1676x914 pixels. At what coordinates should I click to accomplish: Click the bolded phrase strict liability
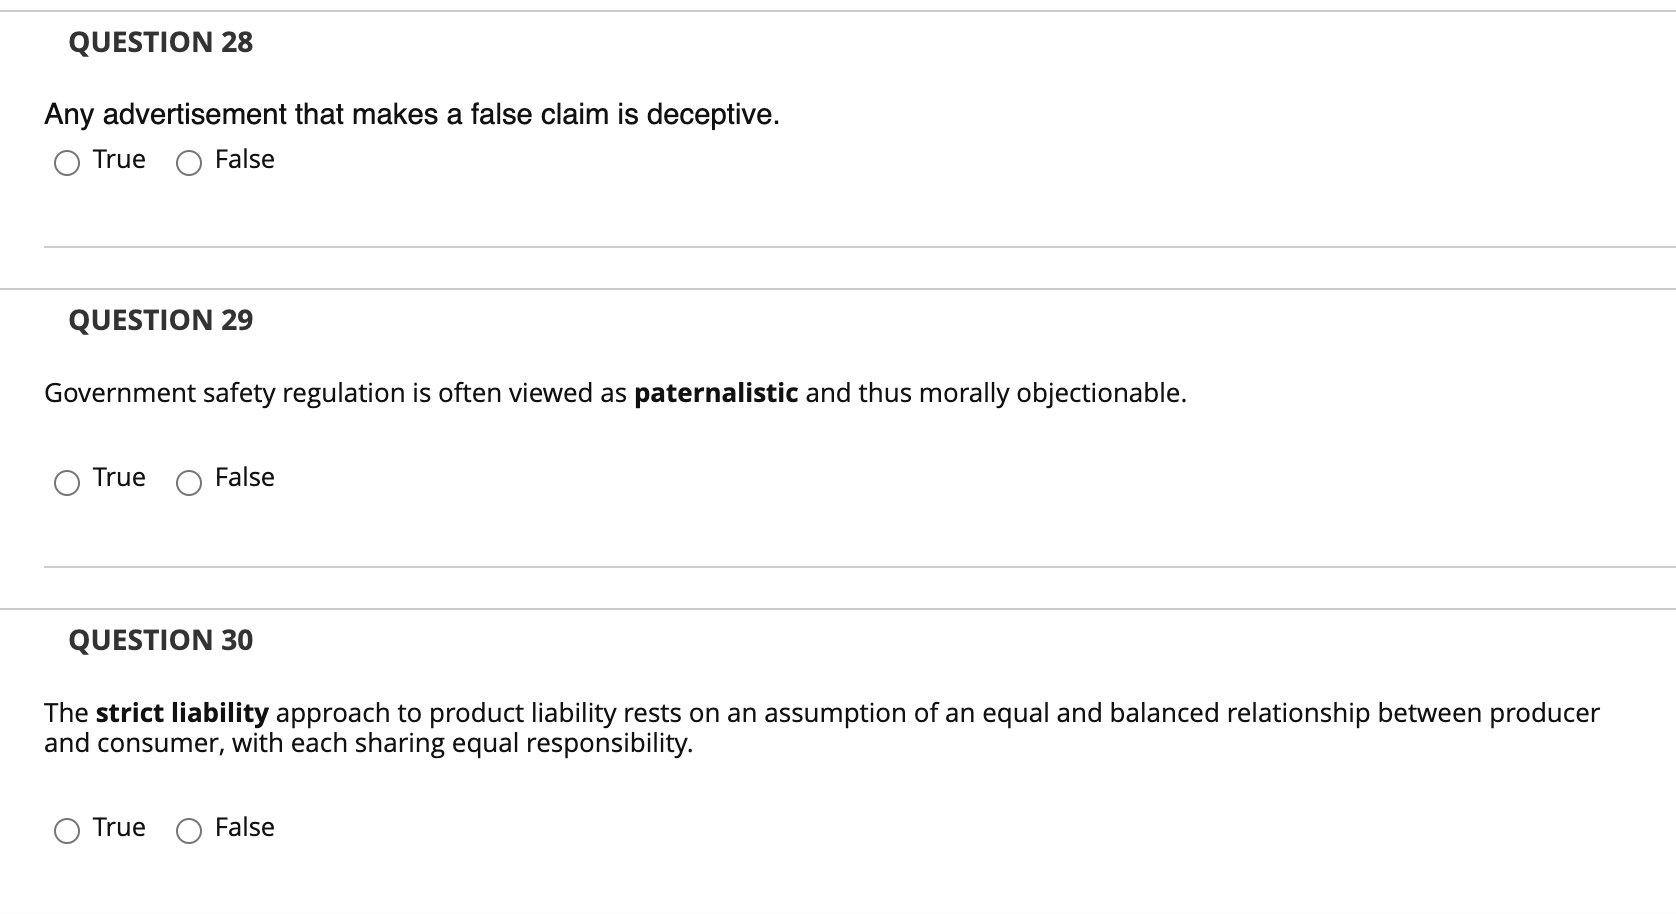[x=180, y=713]
